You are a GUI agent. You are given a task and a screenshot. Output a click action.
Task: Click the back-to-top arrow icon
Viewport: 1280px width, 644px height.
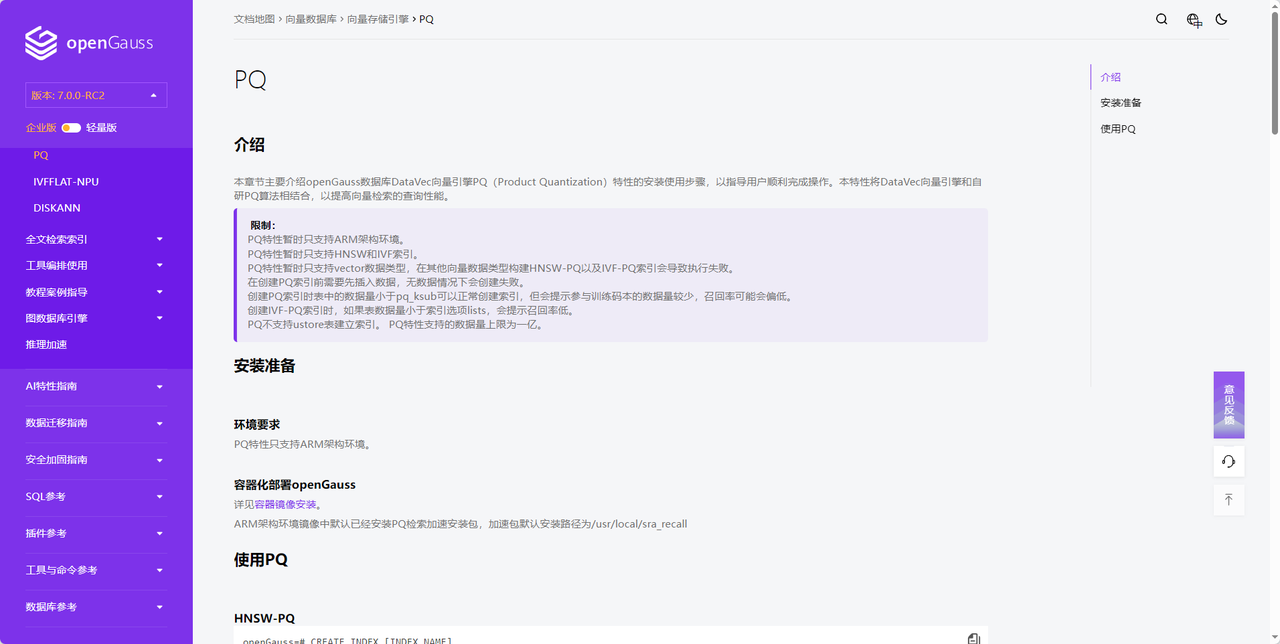pyautogui.click(x=1228, y=499)
